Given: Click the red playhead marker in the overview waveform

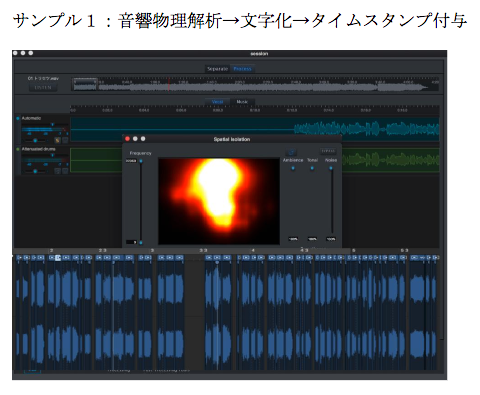Looking at the screenshot, I should click(169, 85).
